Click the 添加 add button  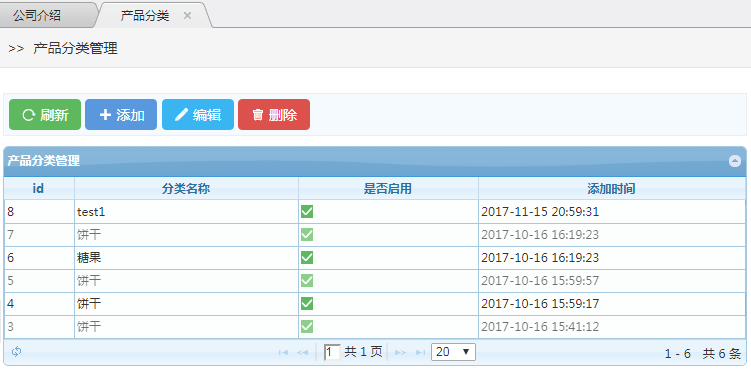[x=121, y=115]
